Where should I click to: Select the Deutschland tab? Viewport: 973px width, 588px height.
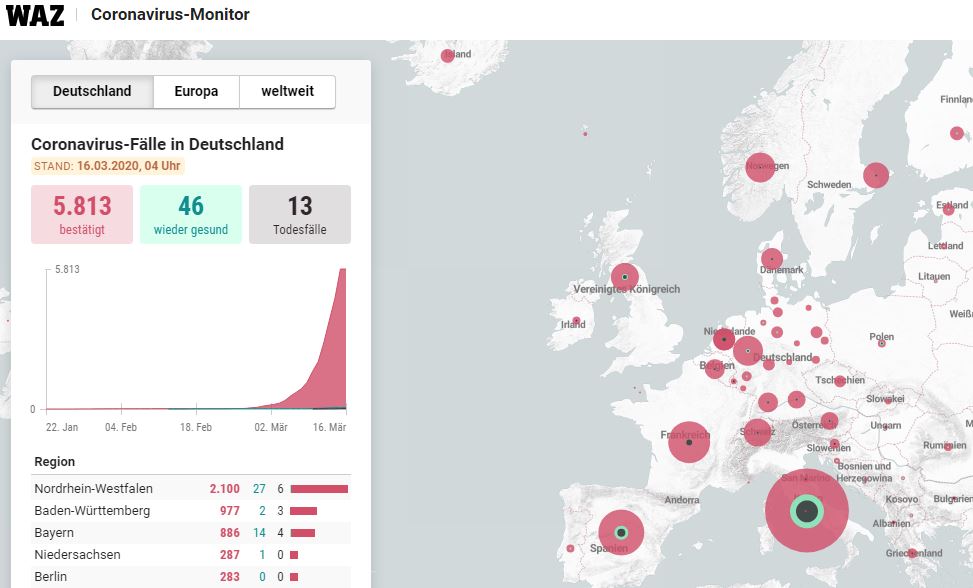coord(92,91)
